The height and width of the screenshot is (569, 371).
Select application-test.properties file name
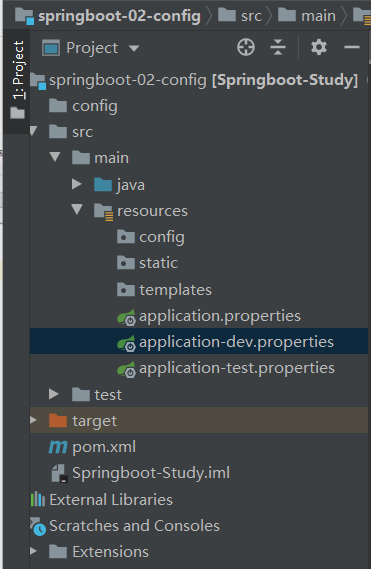point(237,368)
